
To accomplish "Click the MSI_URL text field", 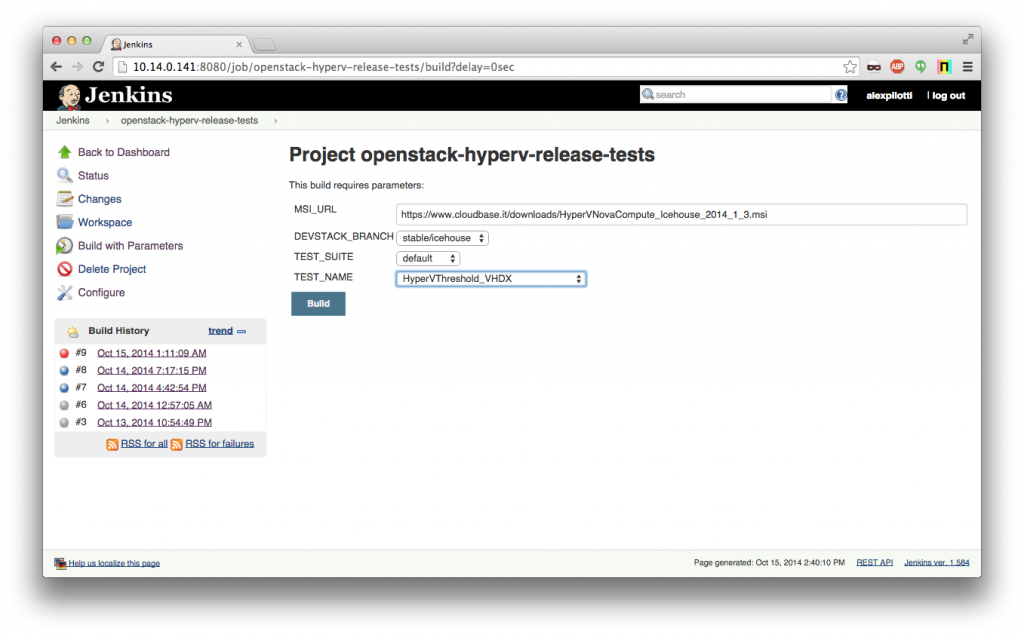I will pyautogui.click(x=681, y=214).
